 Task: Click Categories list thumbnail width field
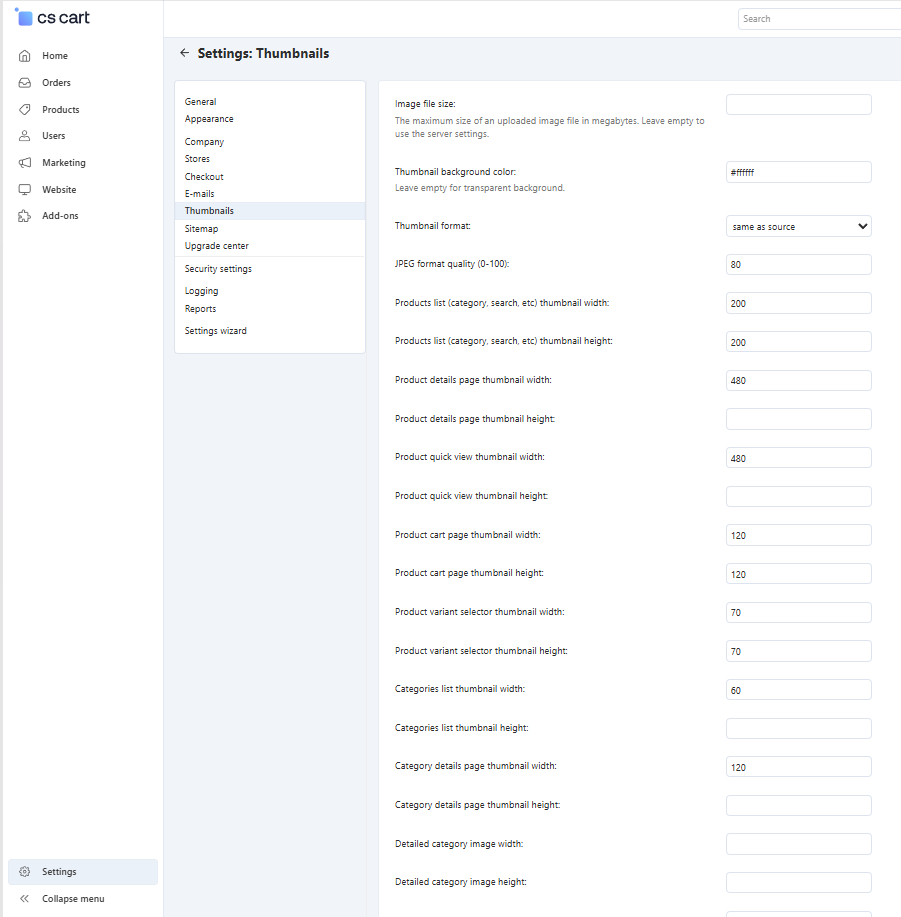(x=799, y=690)
